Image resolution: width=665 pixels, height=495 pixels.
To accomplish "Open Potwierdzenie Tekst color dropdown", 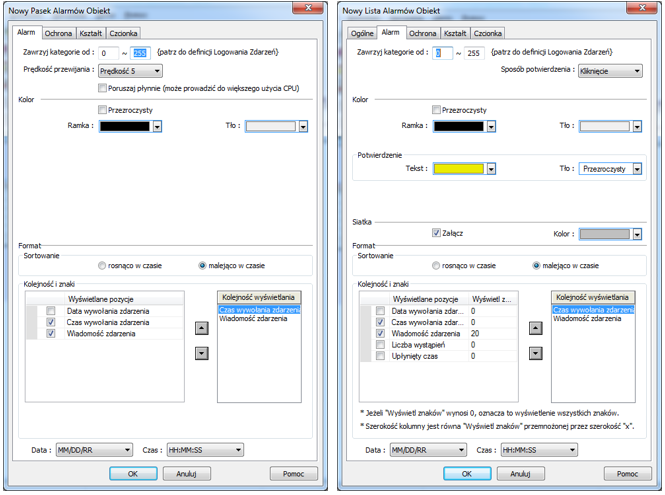I will coord(491,169).
